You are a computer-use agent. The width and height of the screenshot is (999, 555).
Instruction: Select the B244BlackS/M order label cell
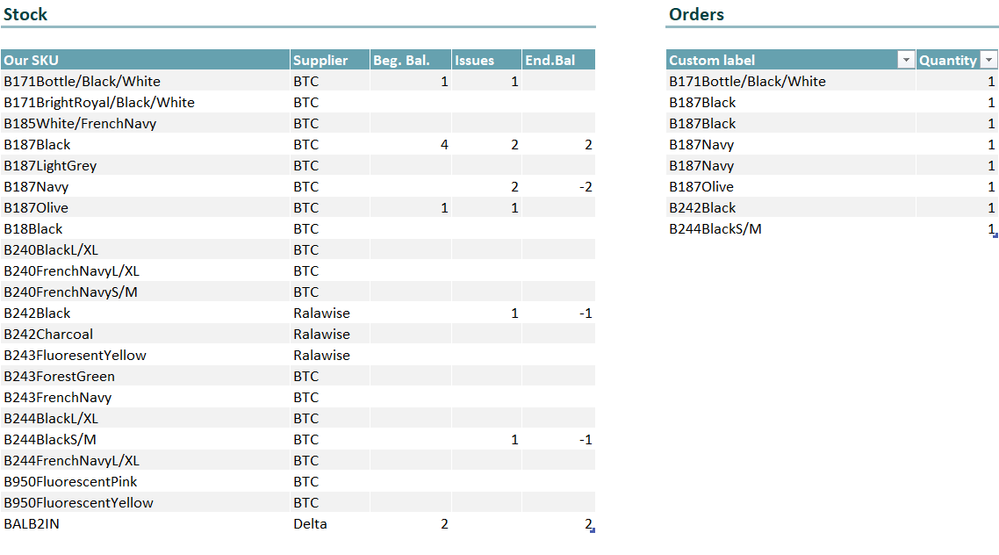791,229
